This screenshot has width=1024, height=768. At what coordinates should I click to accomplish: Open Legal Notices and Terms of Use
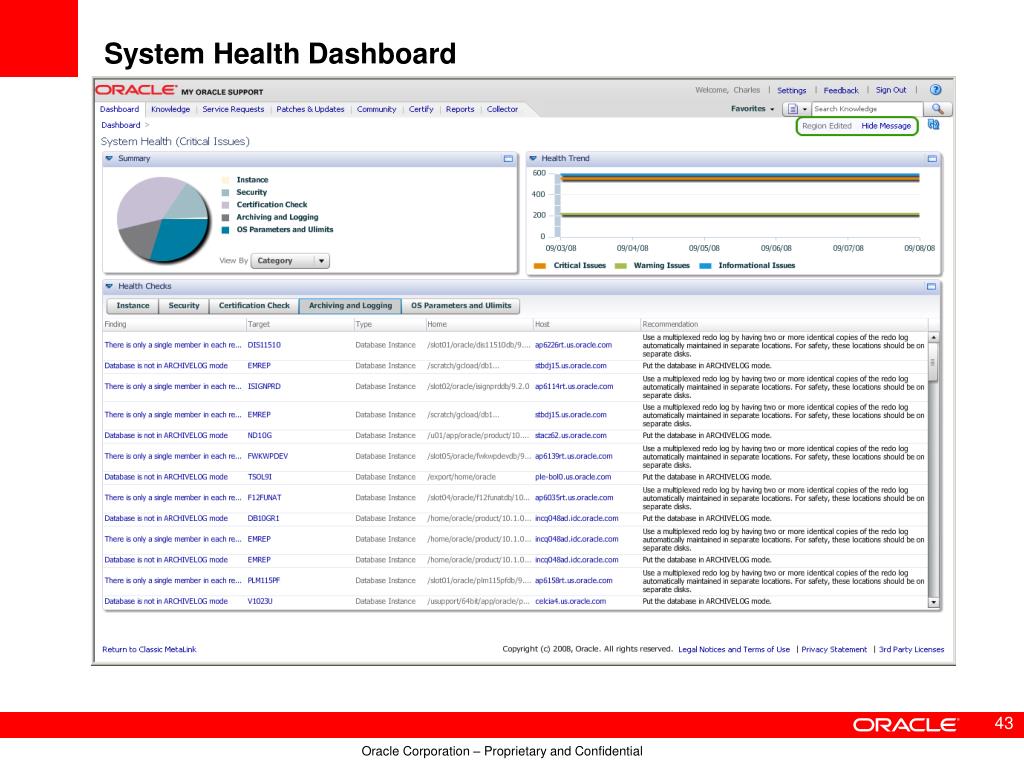(734, 649)
